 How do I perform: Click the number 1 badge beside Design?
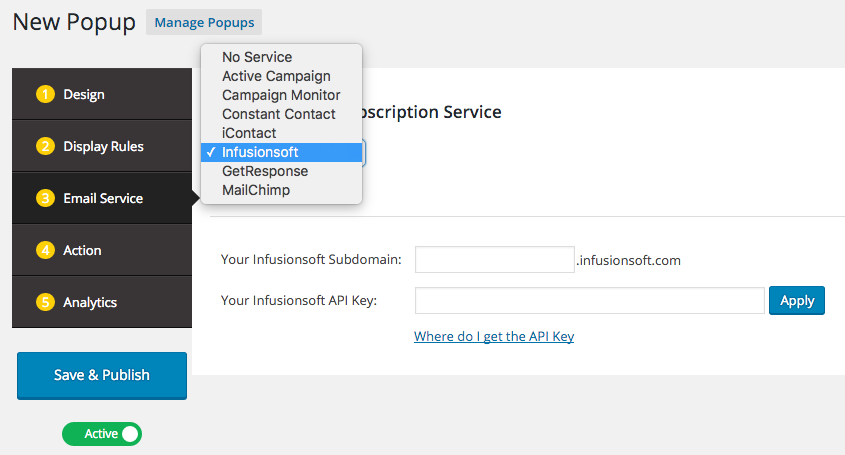[x=45, y=95]
